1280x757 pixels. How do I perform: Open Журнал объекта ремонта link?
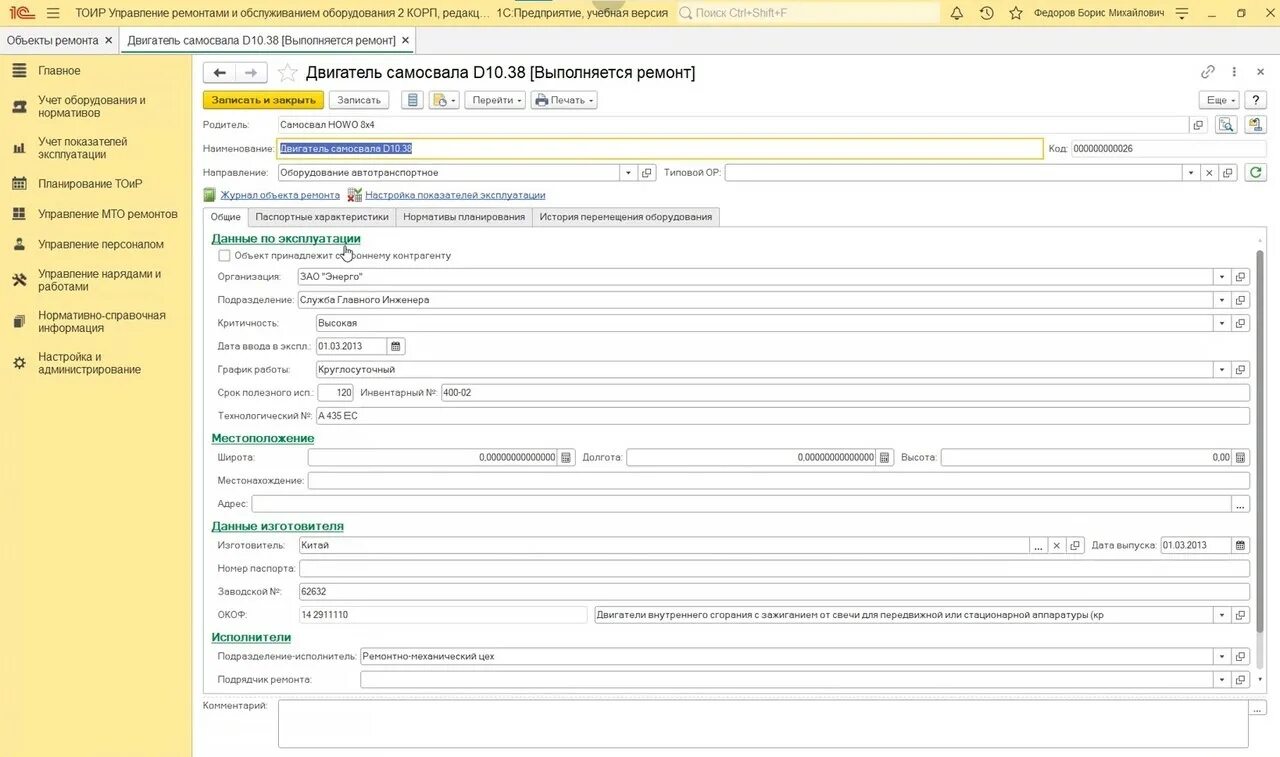coord(280,195)
